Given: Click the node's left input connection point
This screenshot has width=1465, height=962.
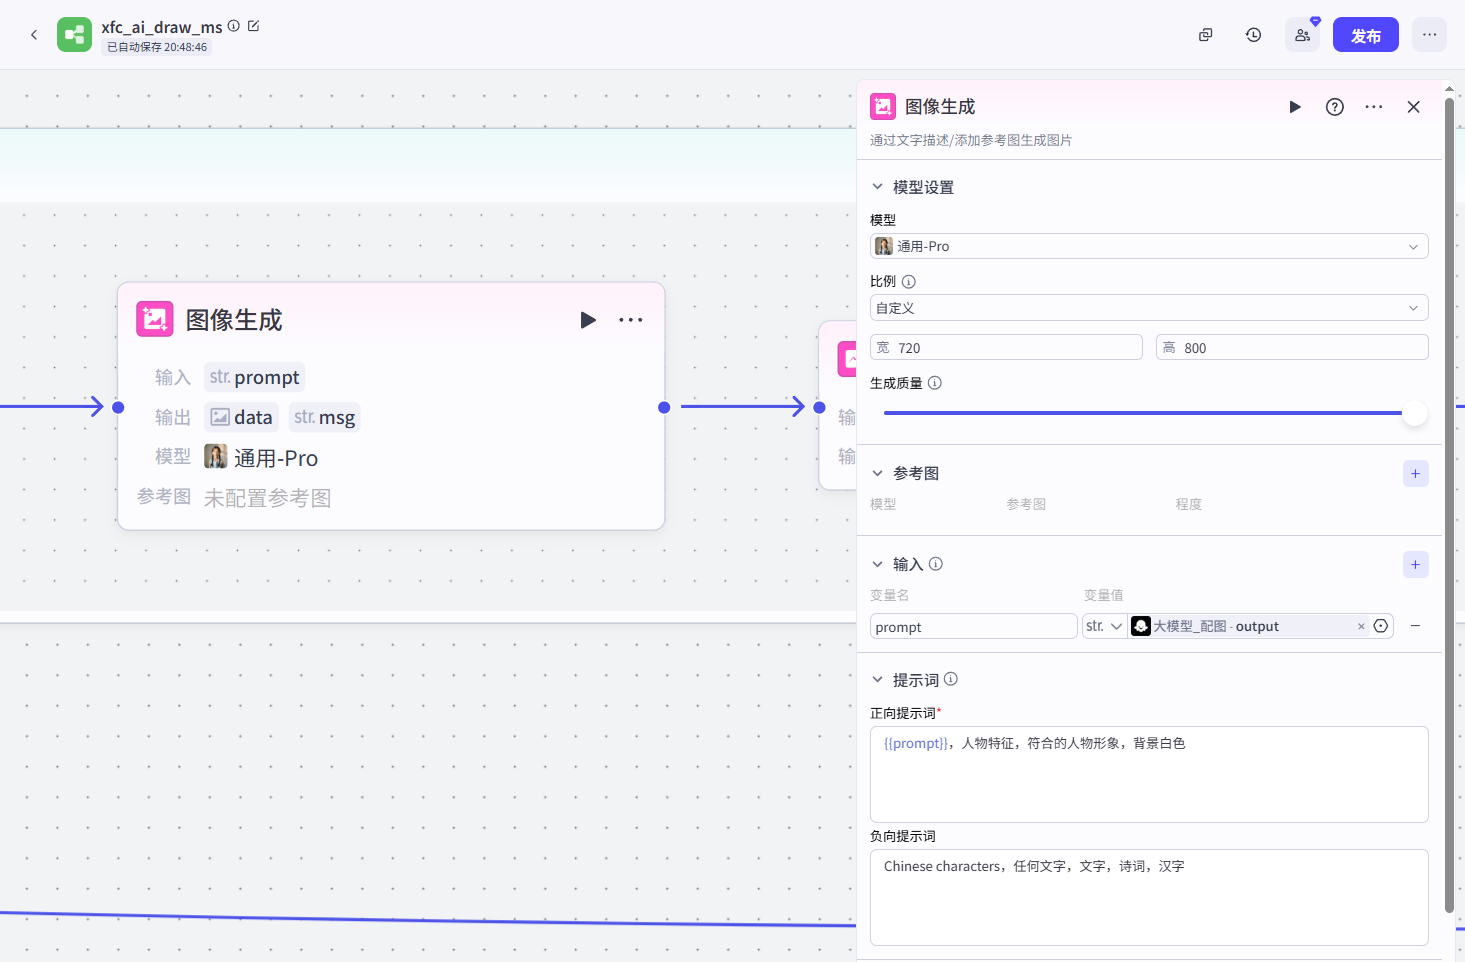Looking at the screenshot, I should [118, 407].
